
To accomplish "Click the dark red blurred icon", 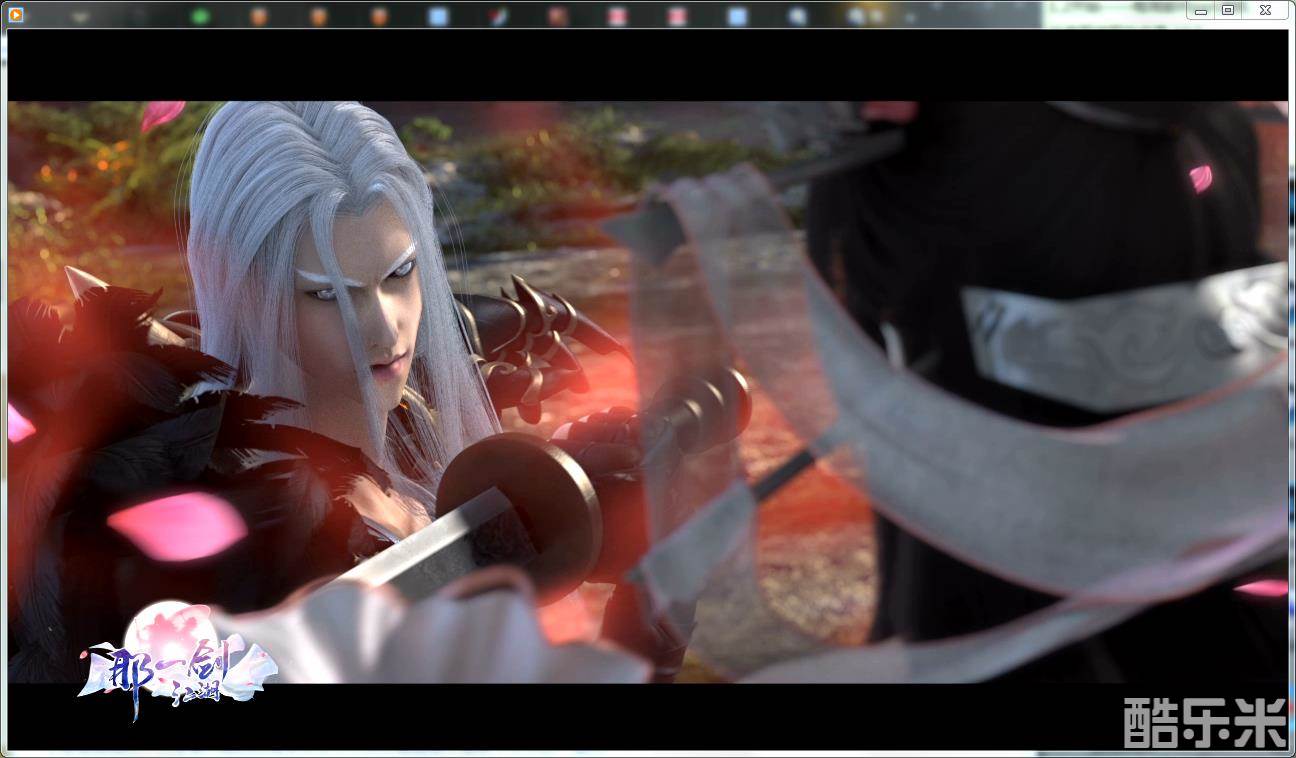I will 558,16.
